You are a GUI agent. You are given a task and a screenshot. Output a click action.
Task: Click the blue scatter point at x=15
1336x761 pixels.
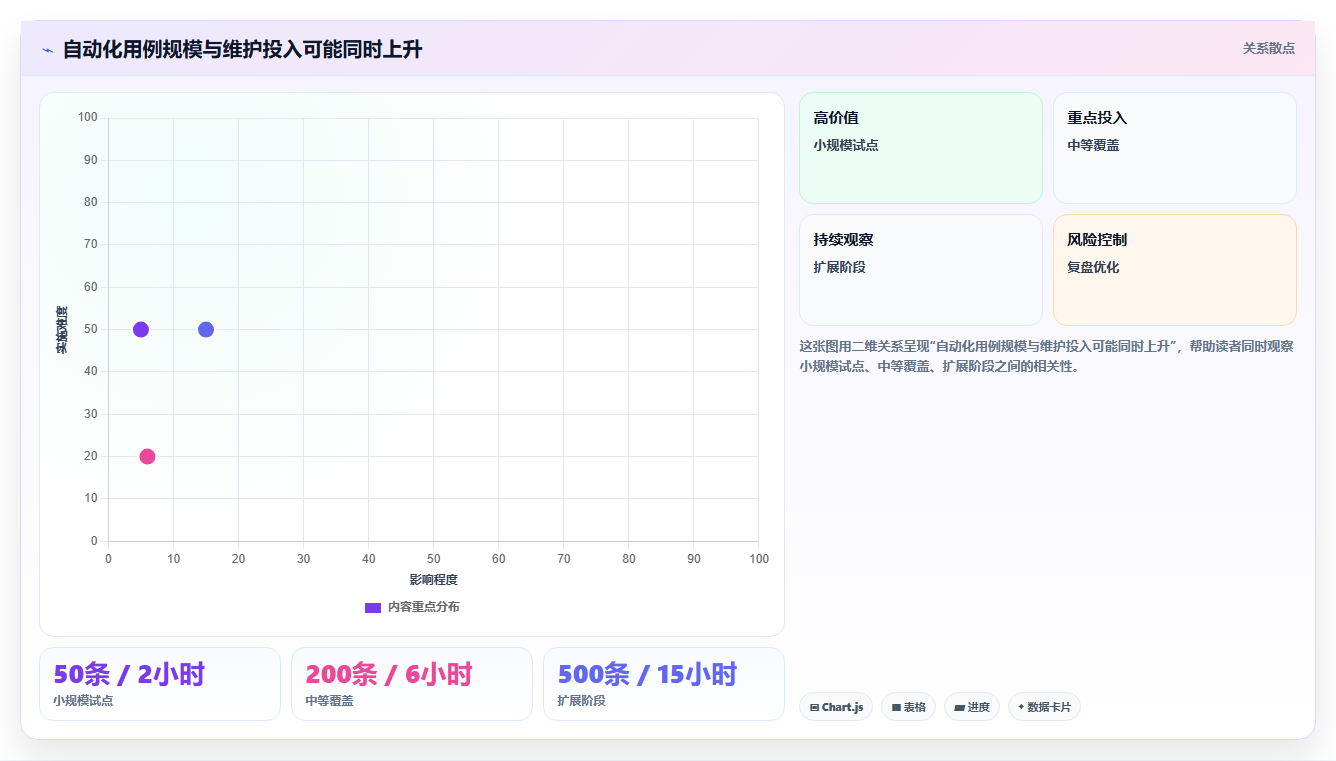206,330
